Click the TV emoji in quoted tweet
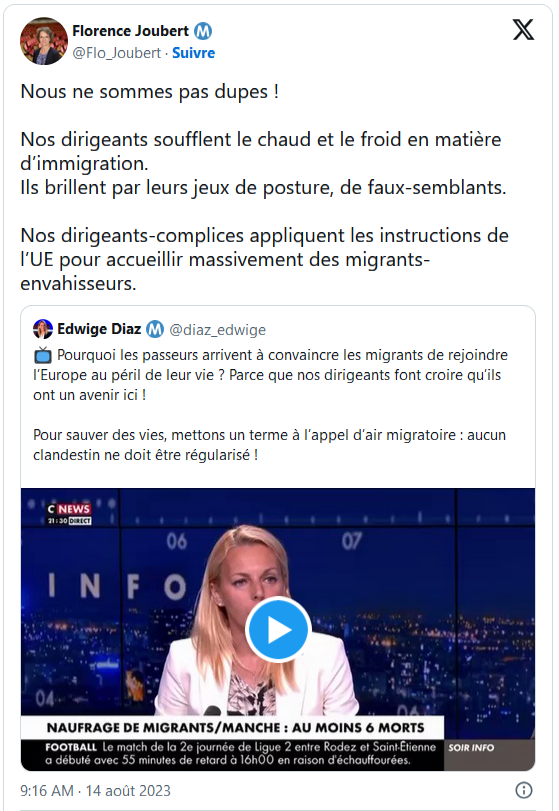559x811 pixels. [x=43, y=355]
